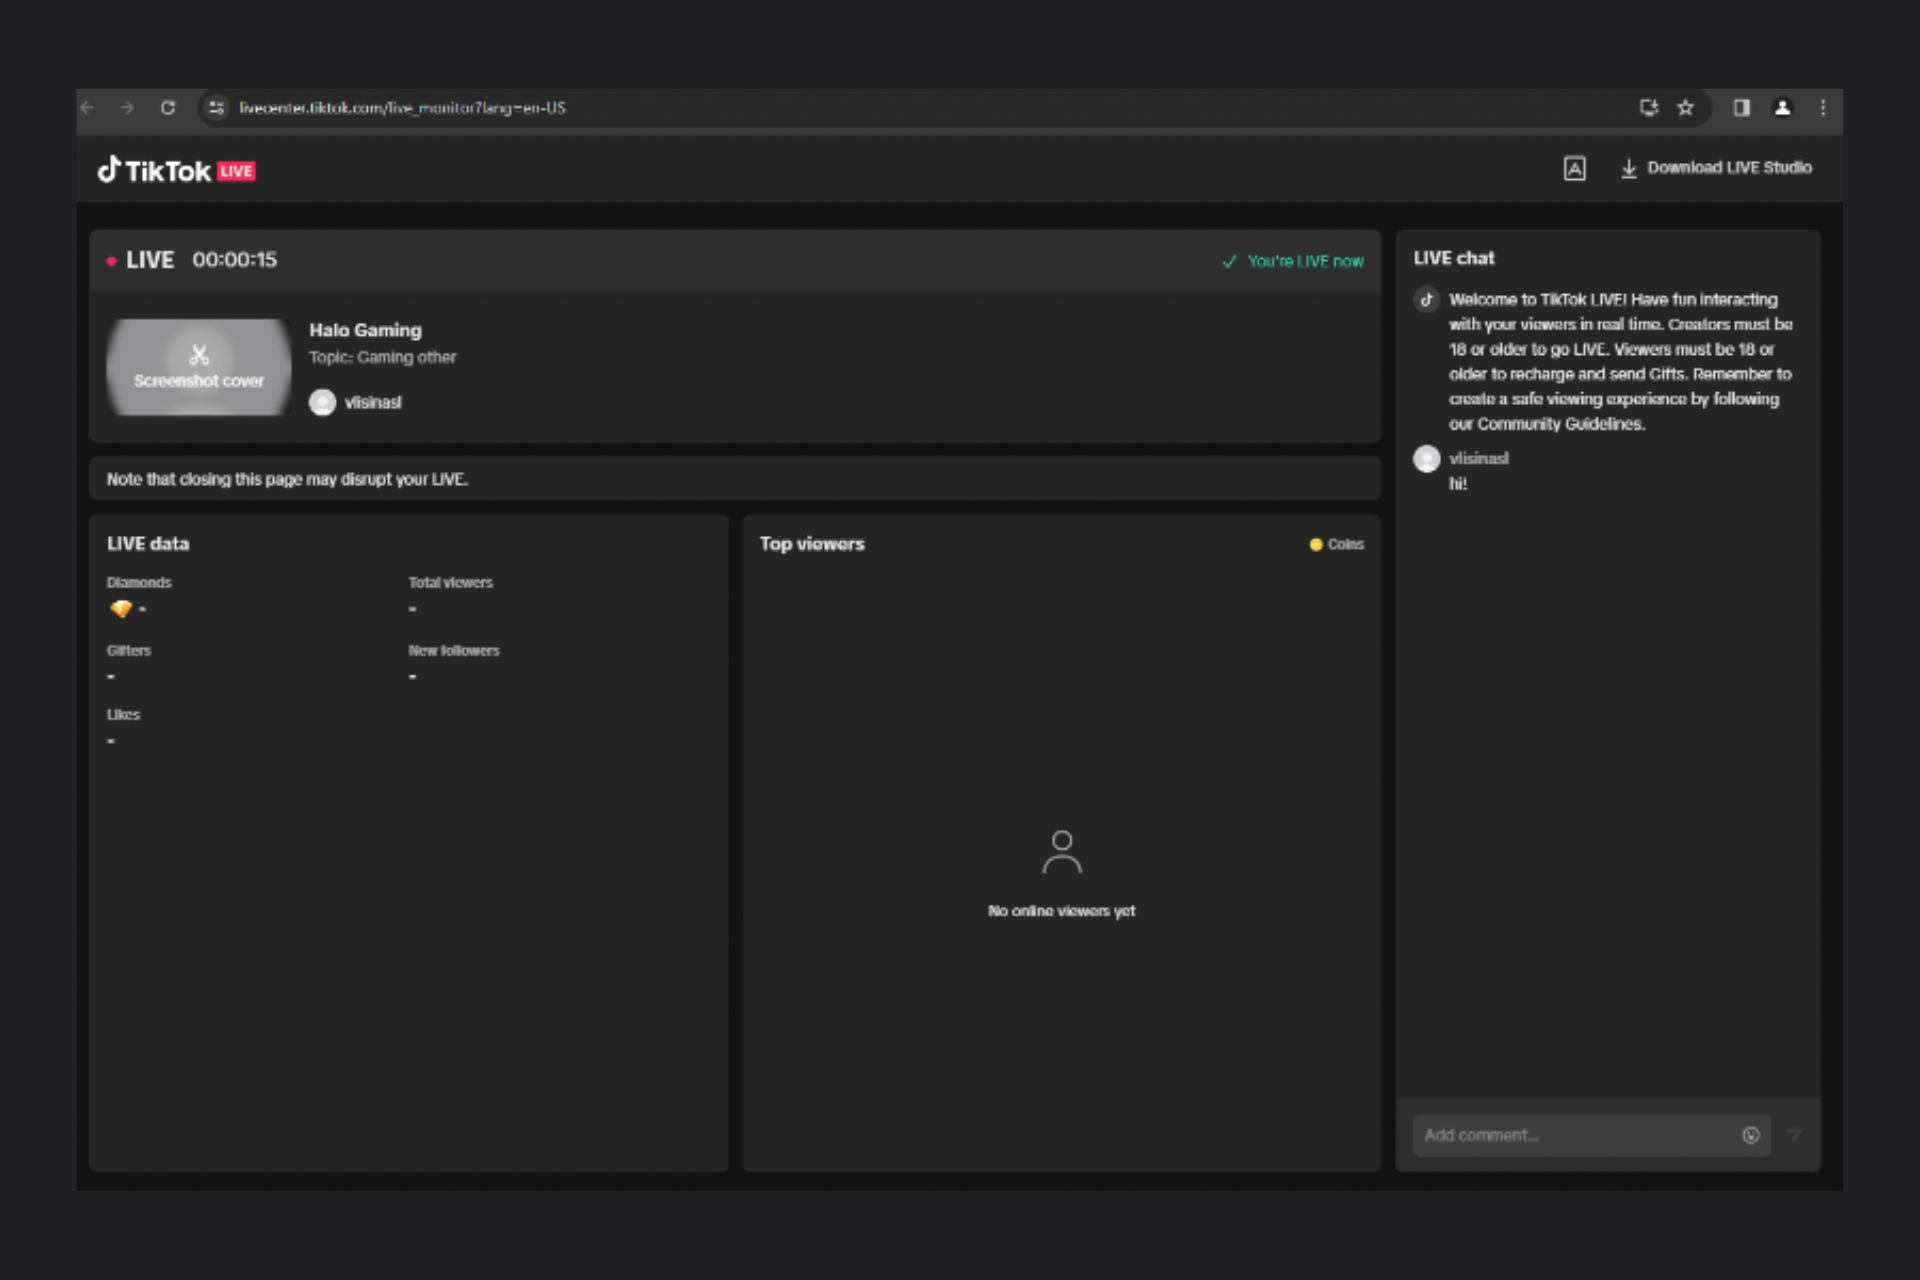Open the language selector icon
The height and width of the screenshot is (1280, 1920).
[x=1575, y=169]
